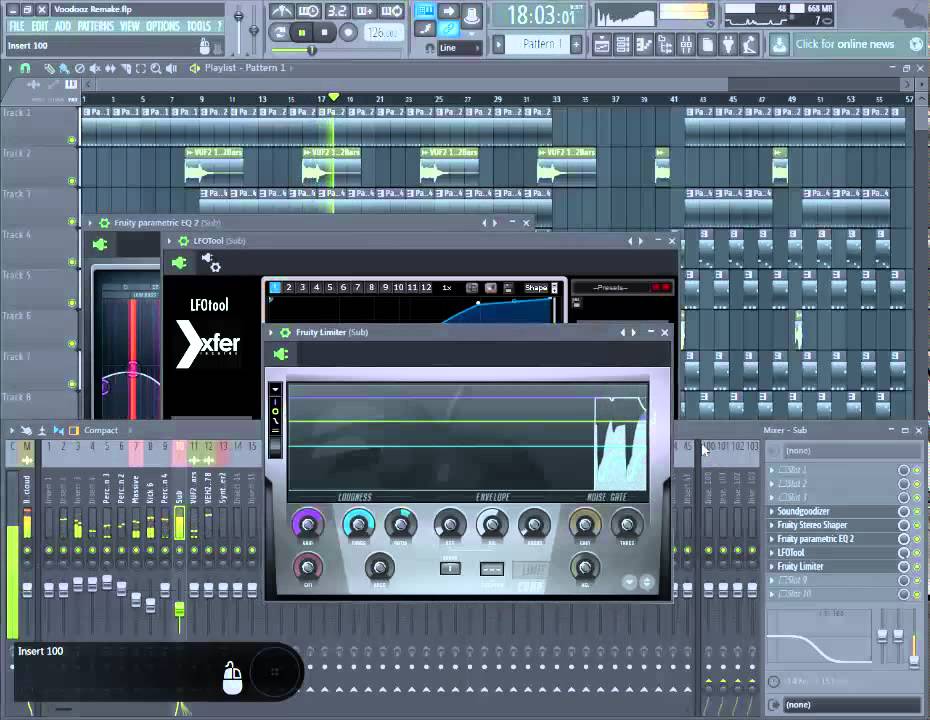This screenshot has height=720, width=930.
Task: Toggle wait for input to start playing
Action: (308, 11)
